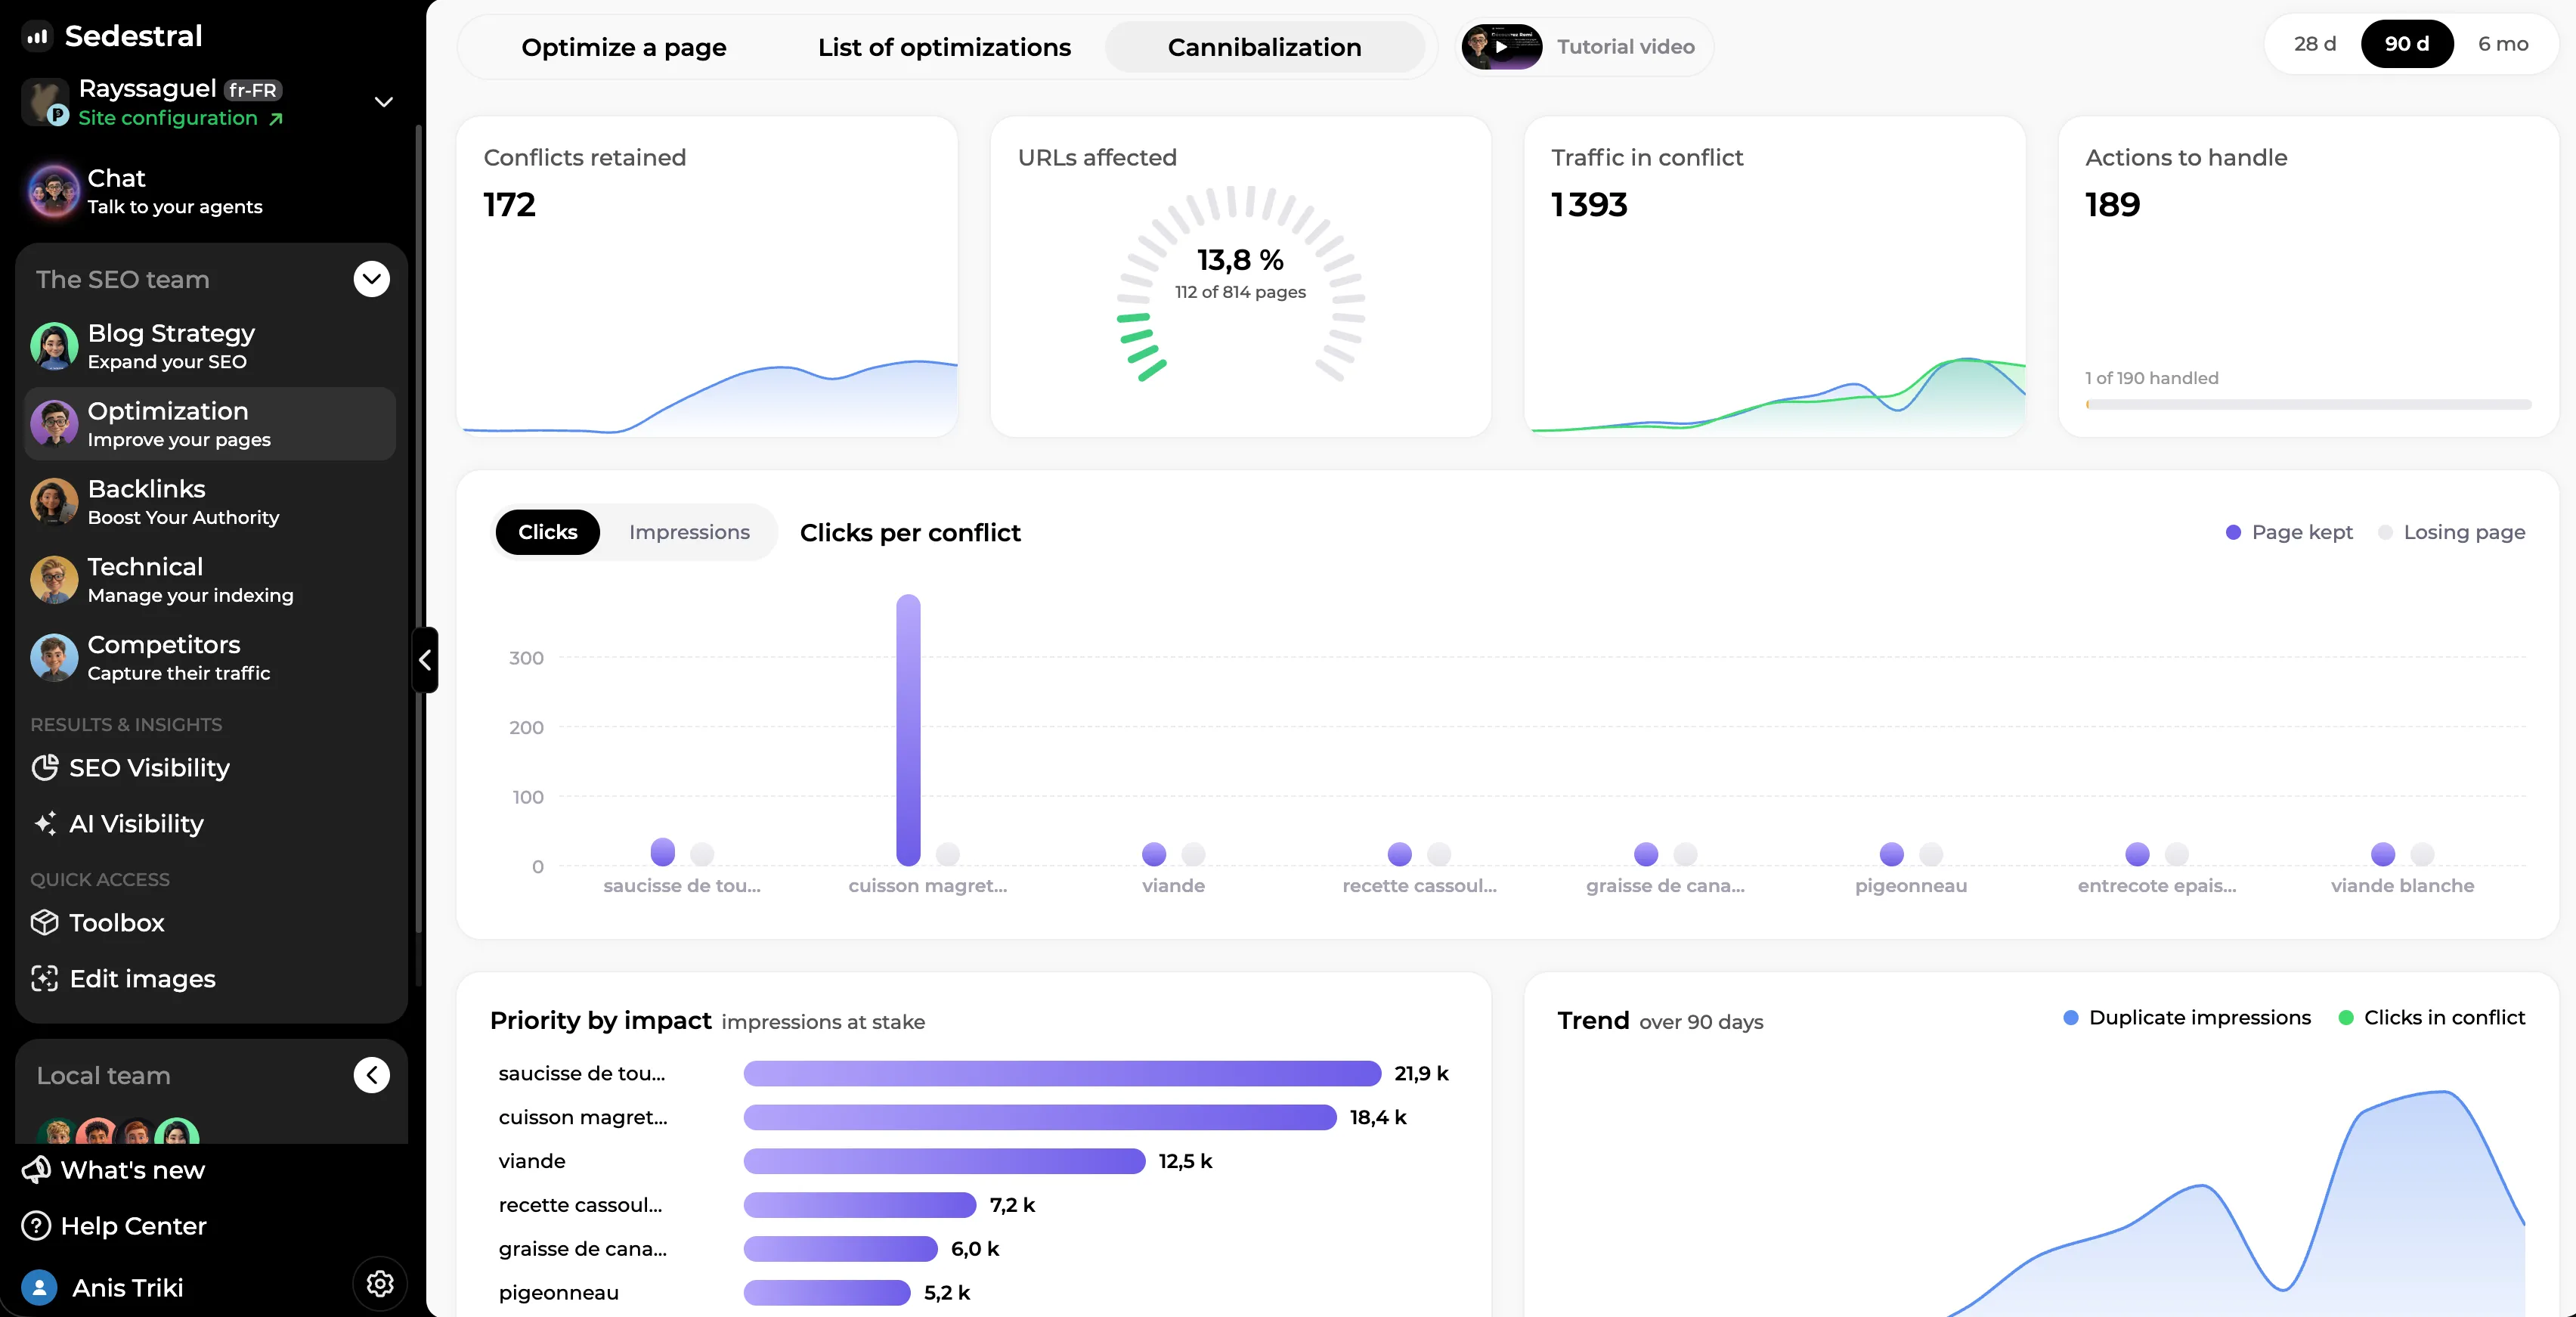The height and width of the screenshot is (1317, 2576).
Task: Toggle the Clicks in conflict legend series
Action: click(2432, 1017)
